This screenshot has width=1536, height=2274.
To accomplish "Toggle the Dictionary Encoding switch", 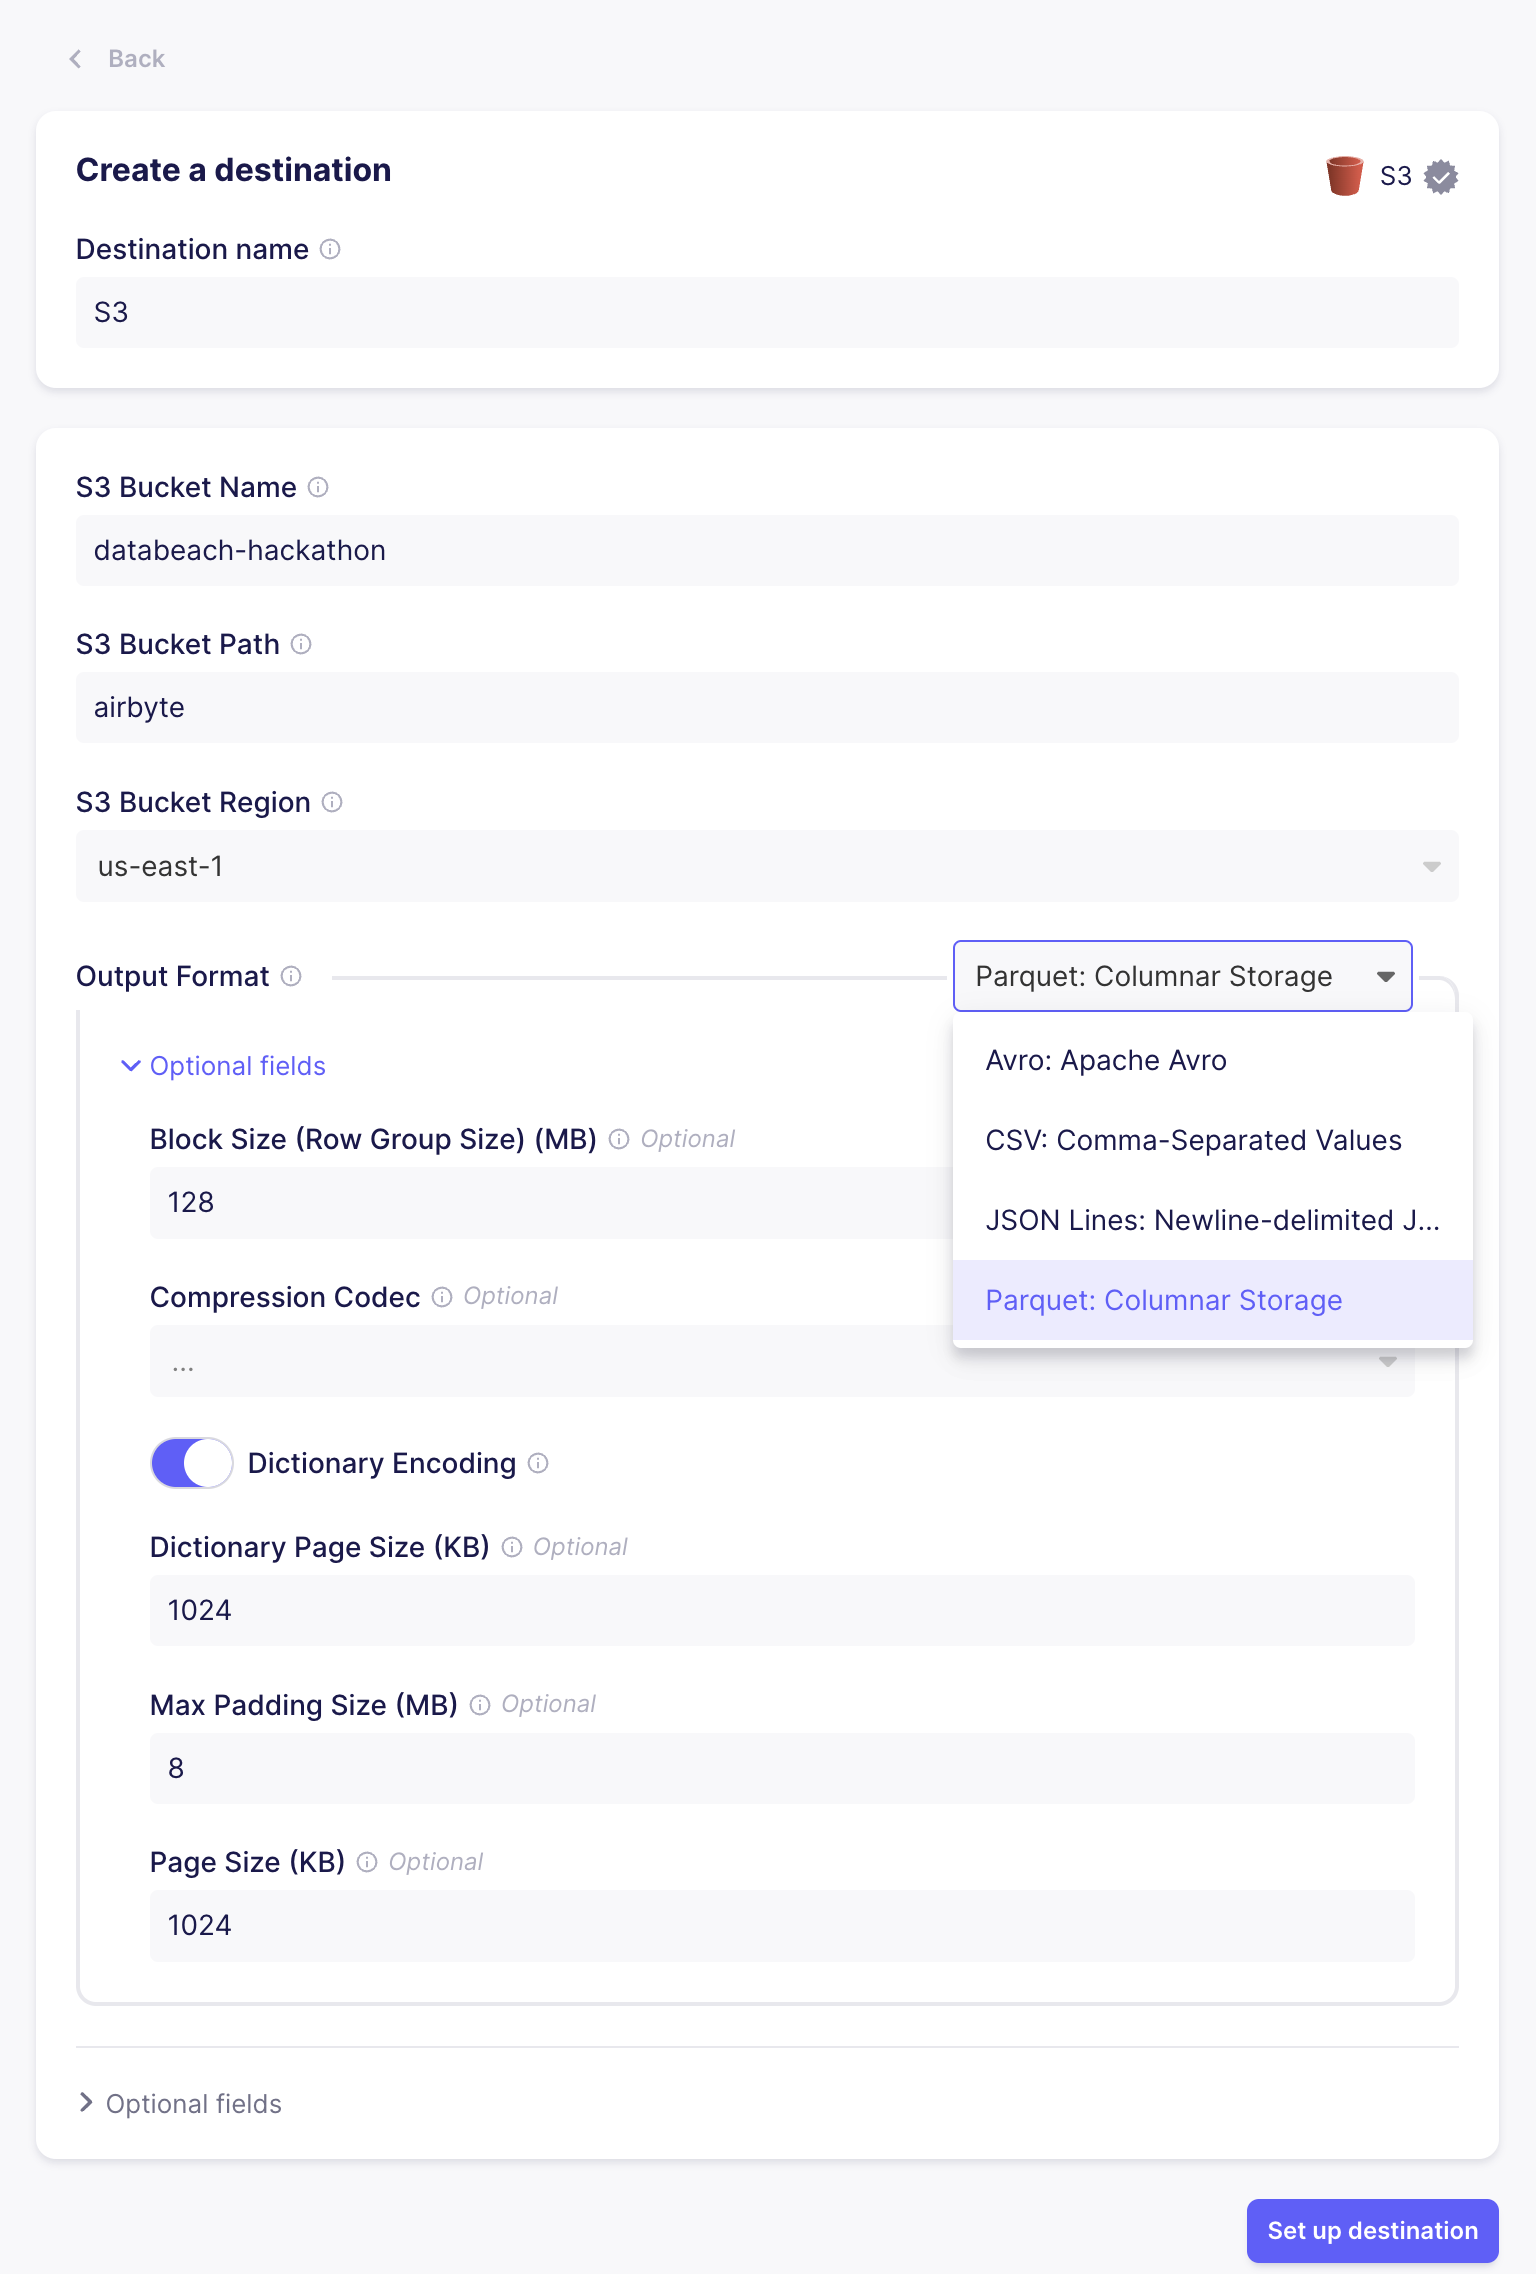I will pyautogui.click(x=192, y=1463).
